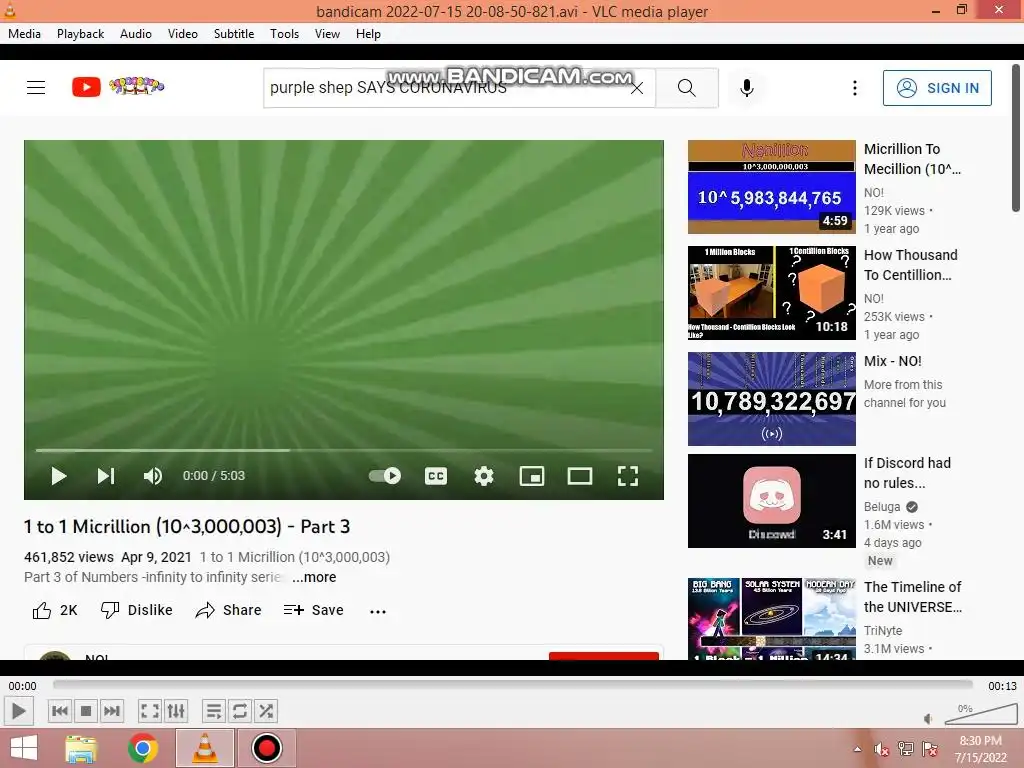1024x768 pixels.
Task: Open Google Chrome from the taskbar
Action: (x=142, y=748)
